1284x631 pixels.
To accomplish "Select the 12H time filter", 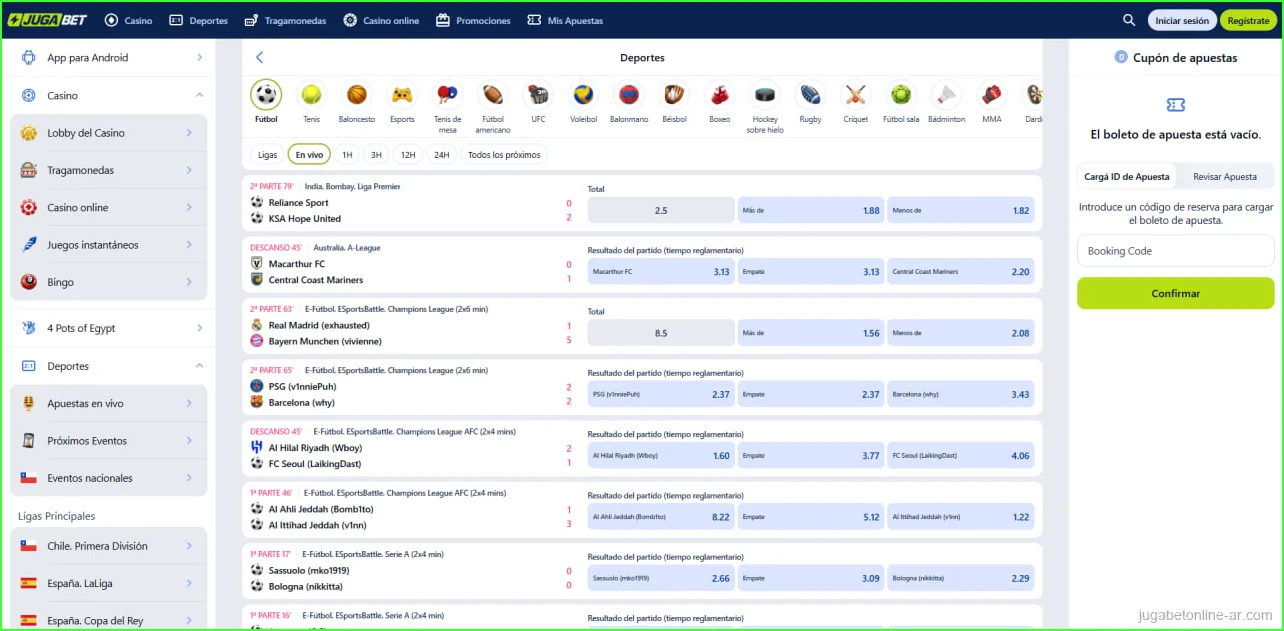I will 408,155.
